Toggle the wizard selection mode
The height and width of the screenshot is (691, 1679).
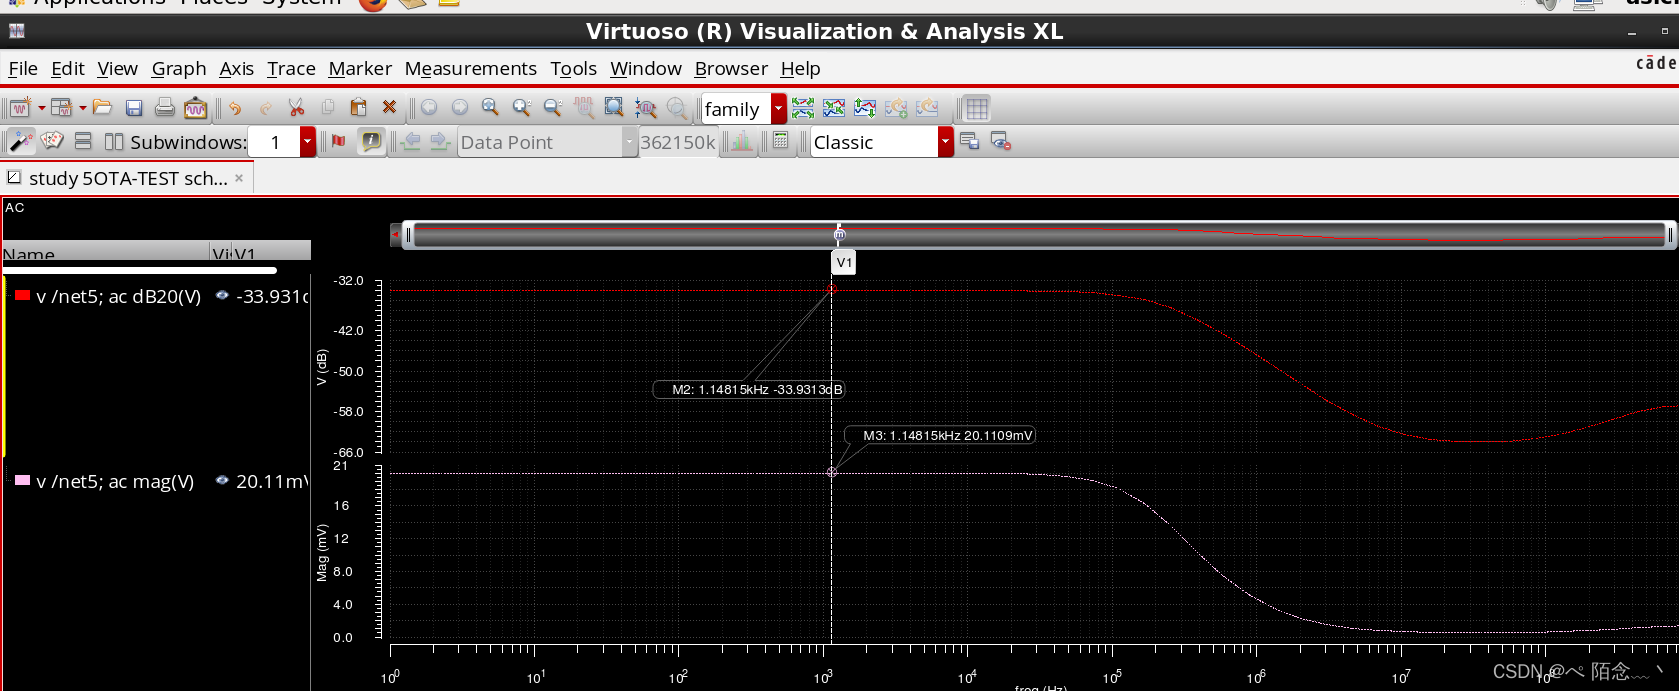pos(20,142)
